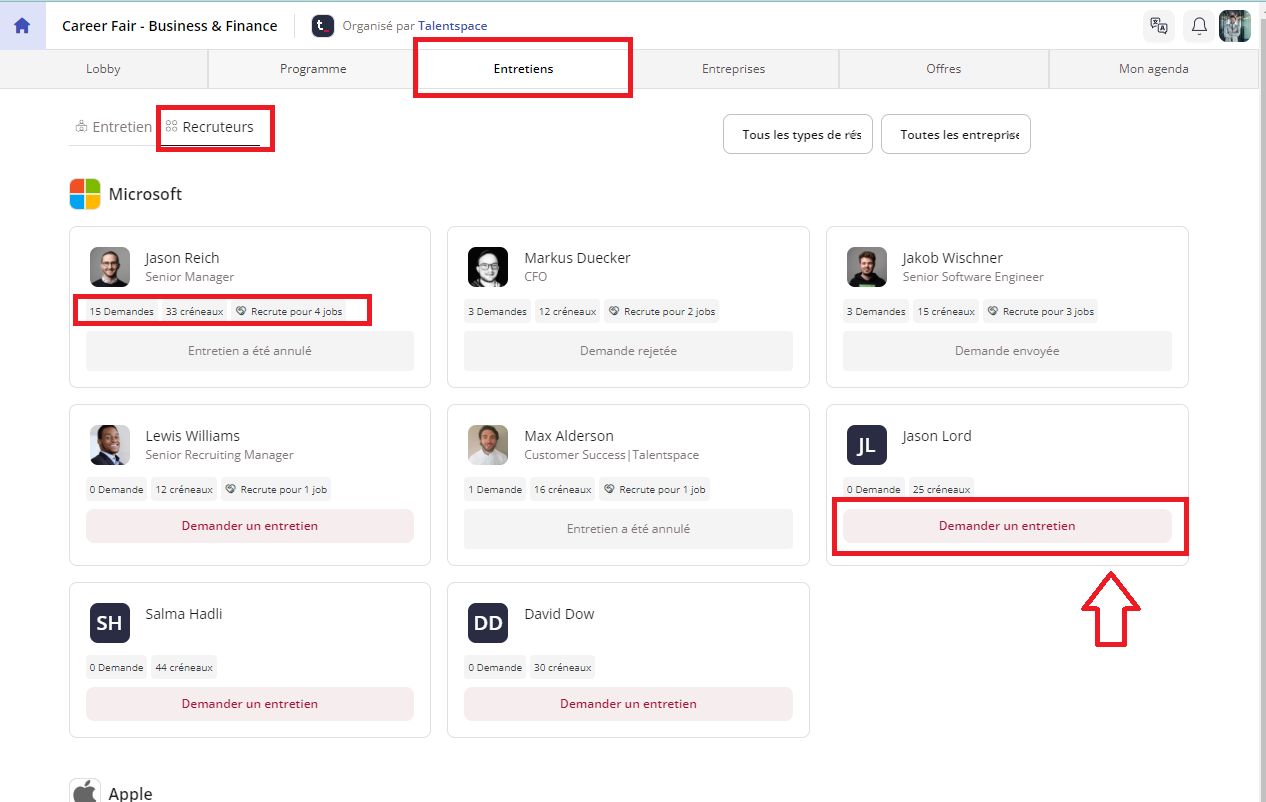Click Max Alderson's 'Entretien a été annulé' button
Image resolution: width=1266 pixels, height=802 pixels.
pos(628,529)
